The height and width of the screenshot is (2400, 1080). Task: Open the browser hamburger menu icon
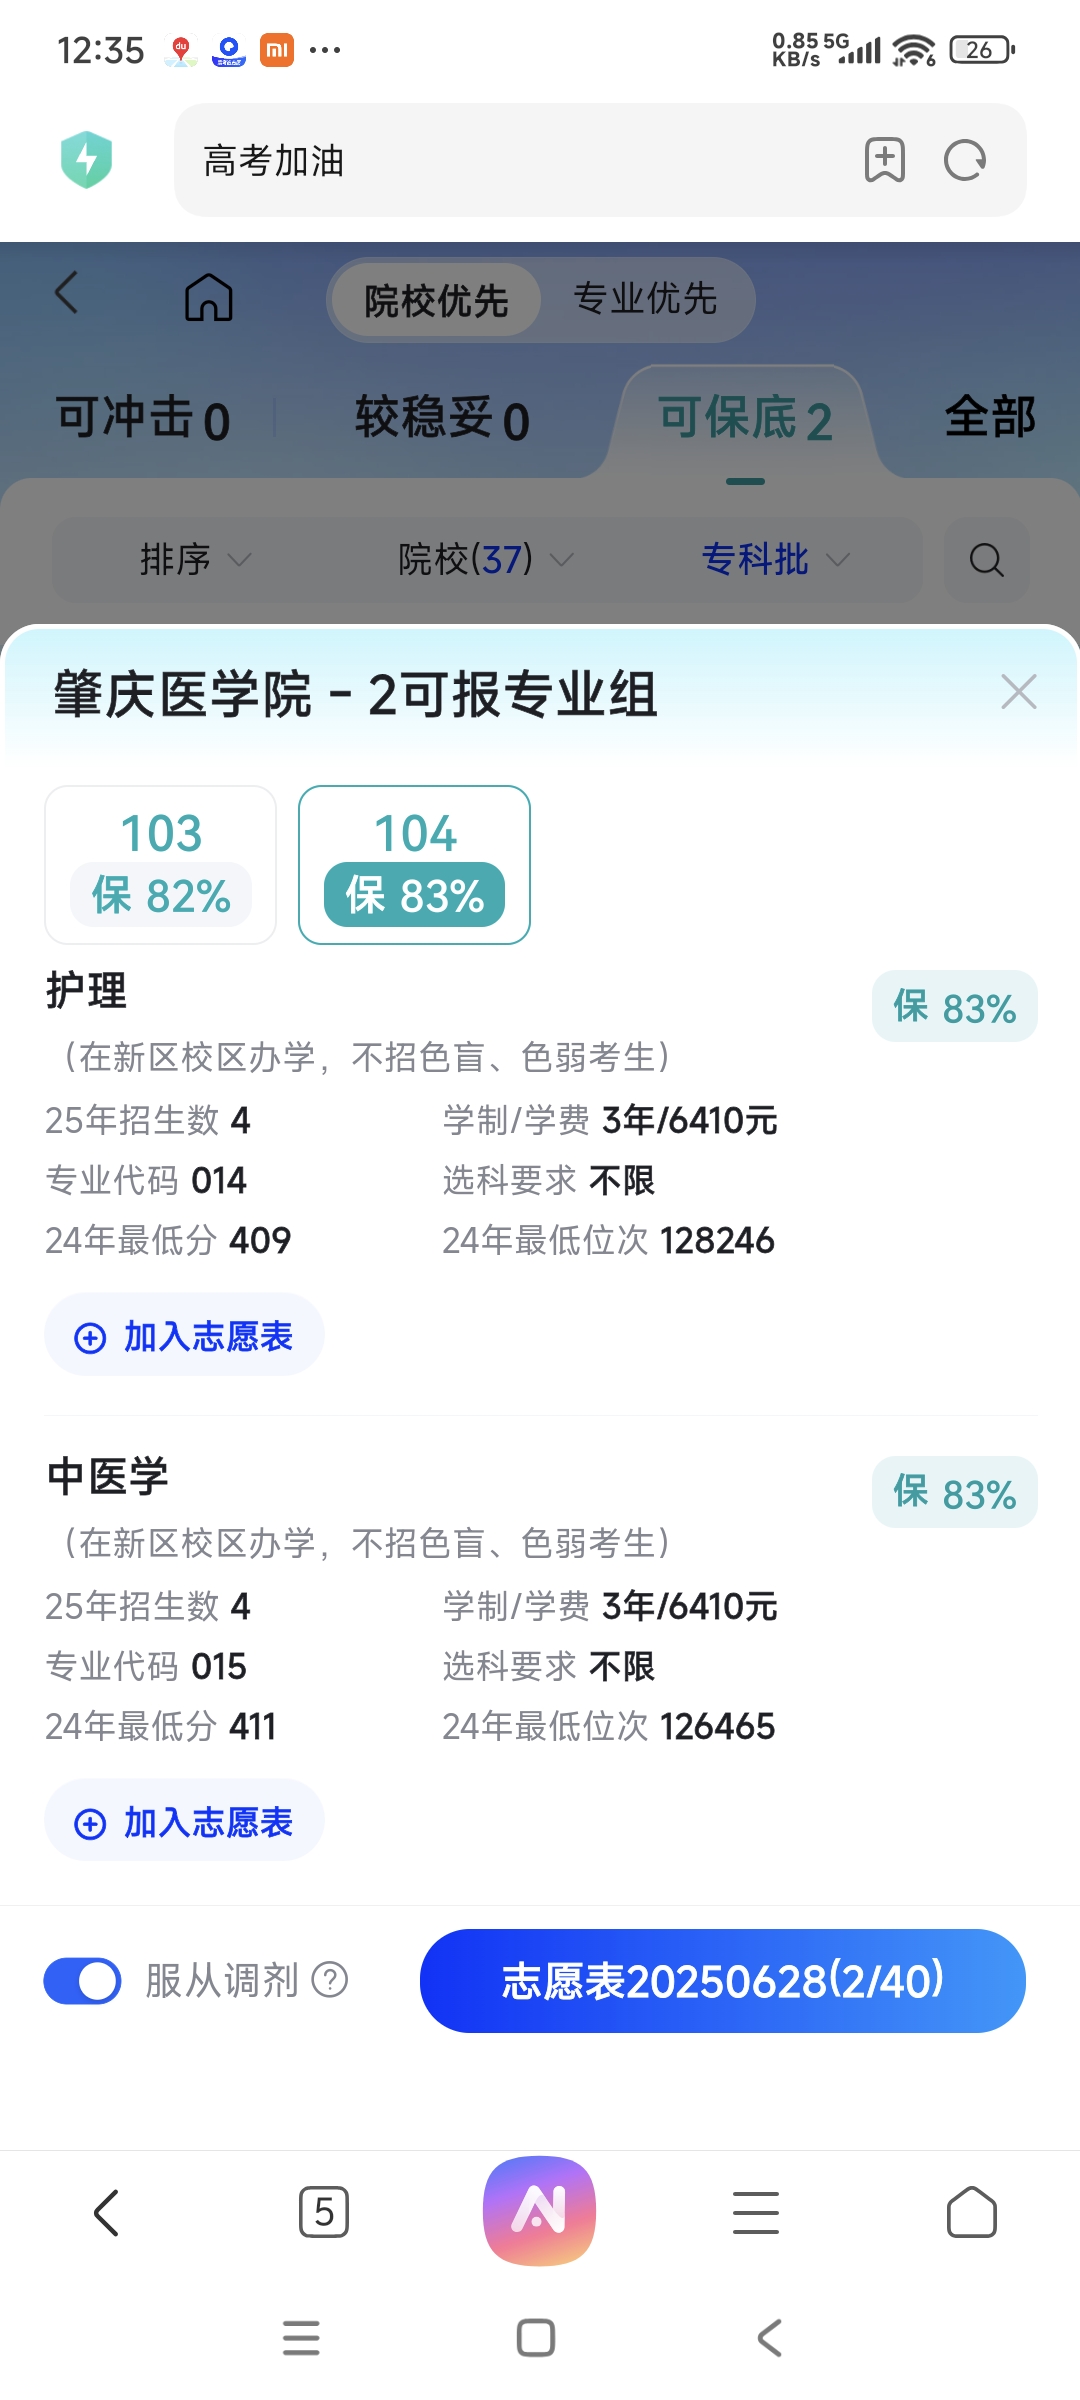pos(755,2212)
